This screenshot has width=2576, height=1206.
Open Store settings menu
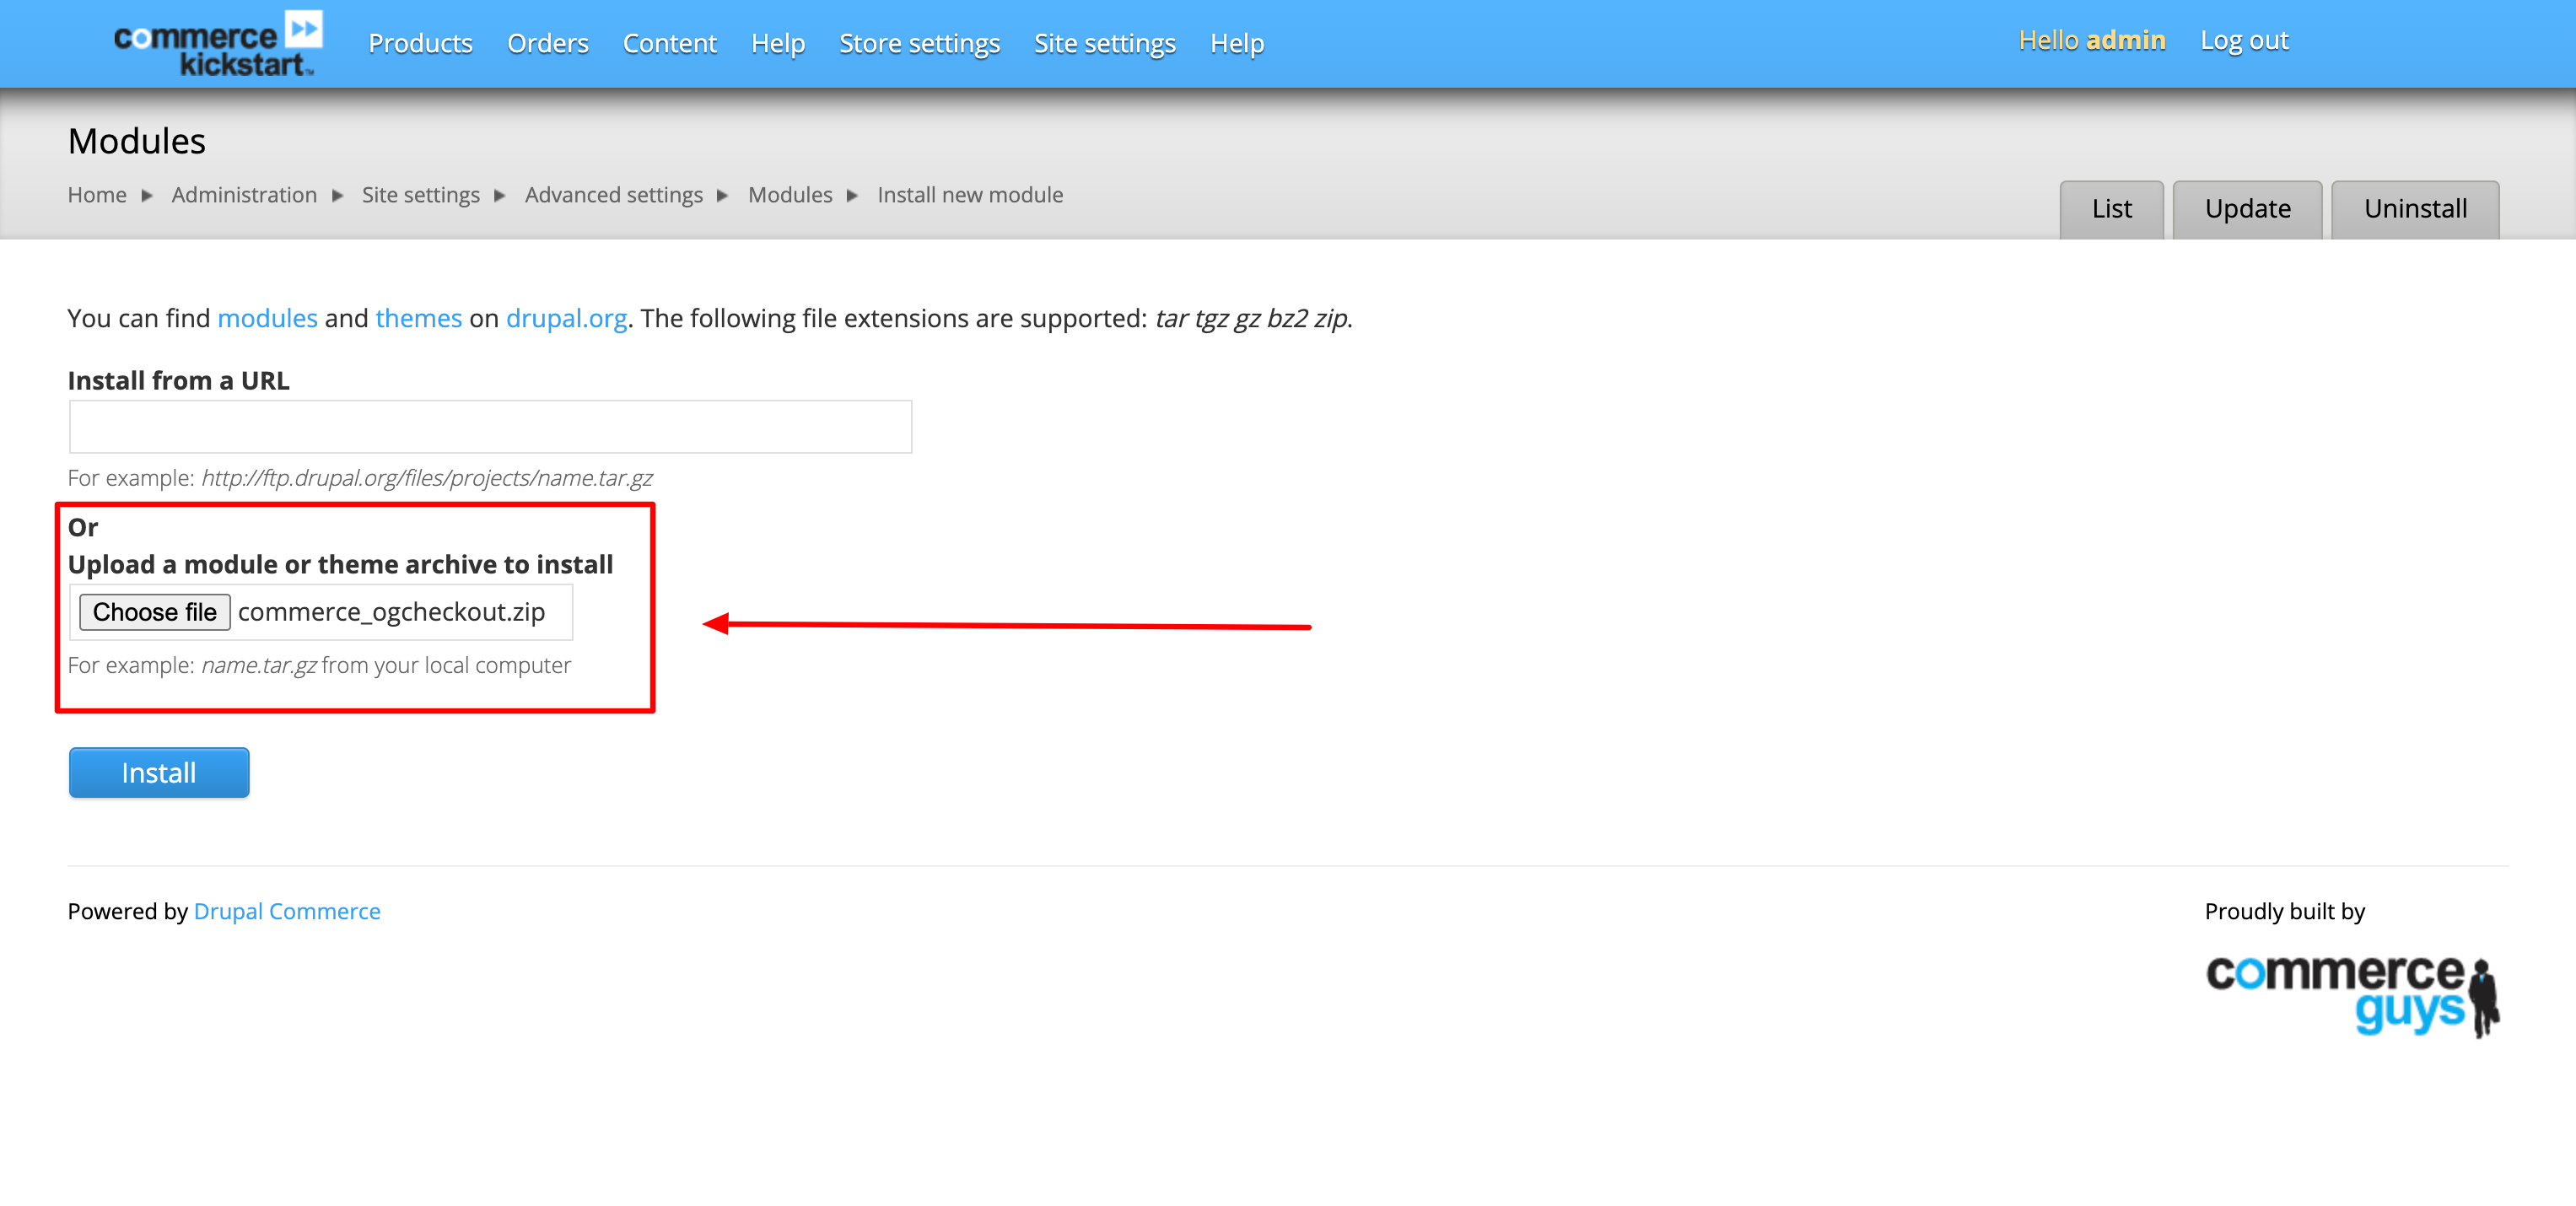coord(919,43)
